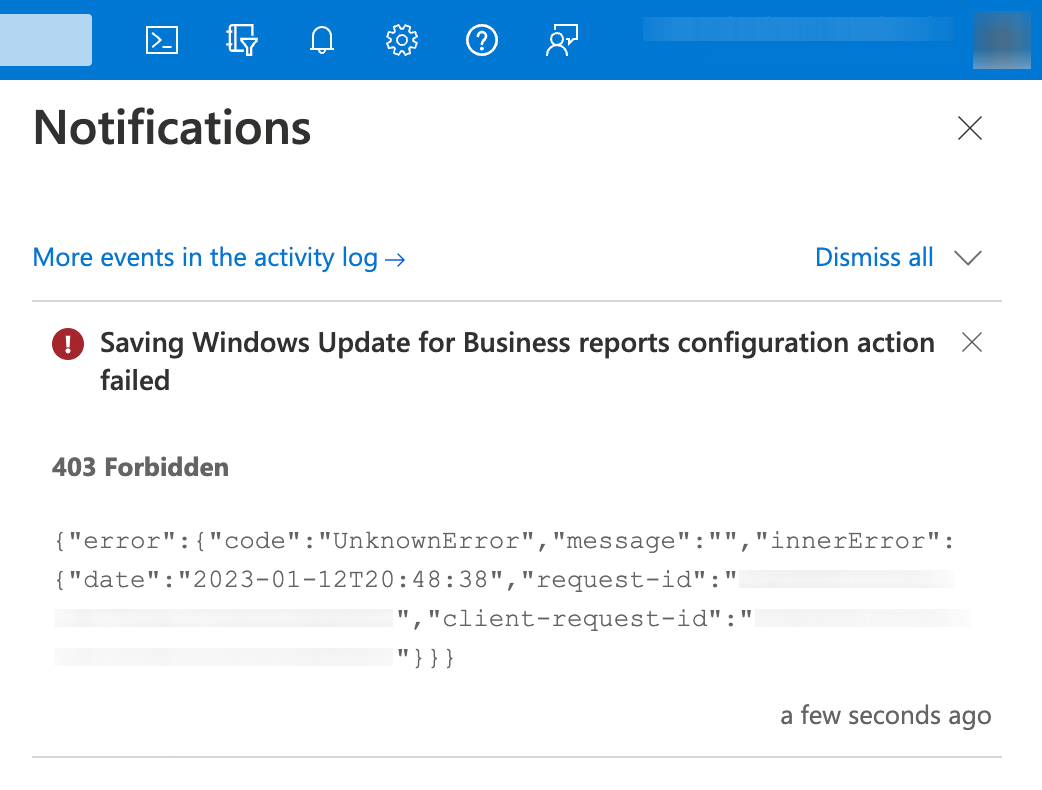Open the Notifications bell icon
Screen dimensions: 1042x790
click(322, 41)
